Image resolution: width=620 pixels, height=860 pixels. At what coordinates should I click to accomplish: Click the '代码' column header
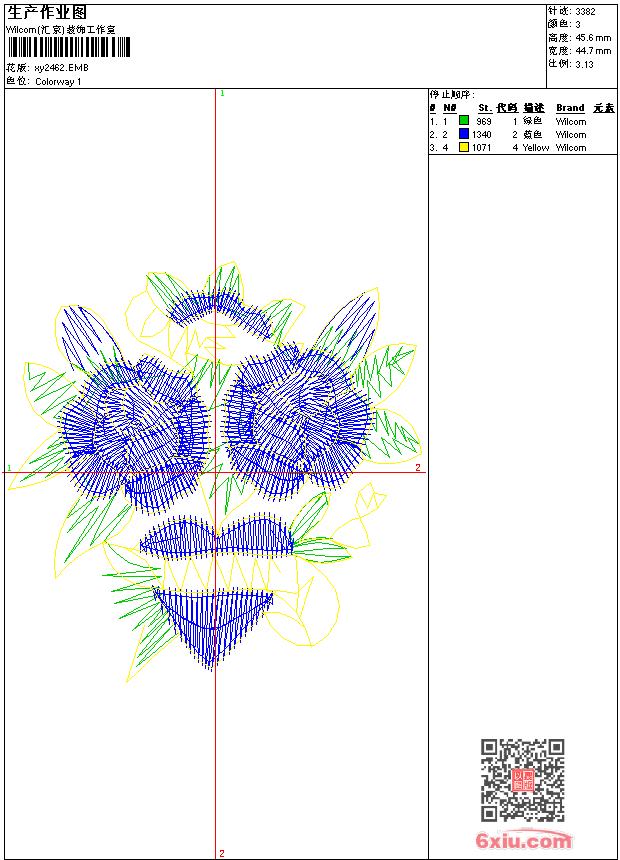coord(507,108)
